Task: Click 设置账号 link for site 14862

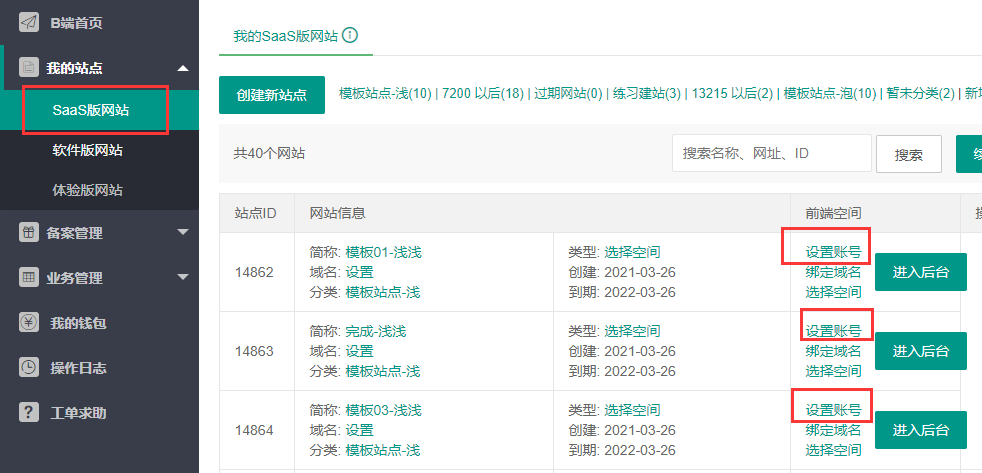Action: 833,252
